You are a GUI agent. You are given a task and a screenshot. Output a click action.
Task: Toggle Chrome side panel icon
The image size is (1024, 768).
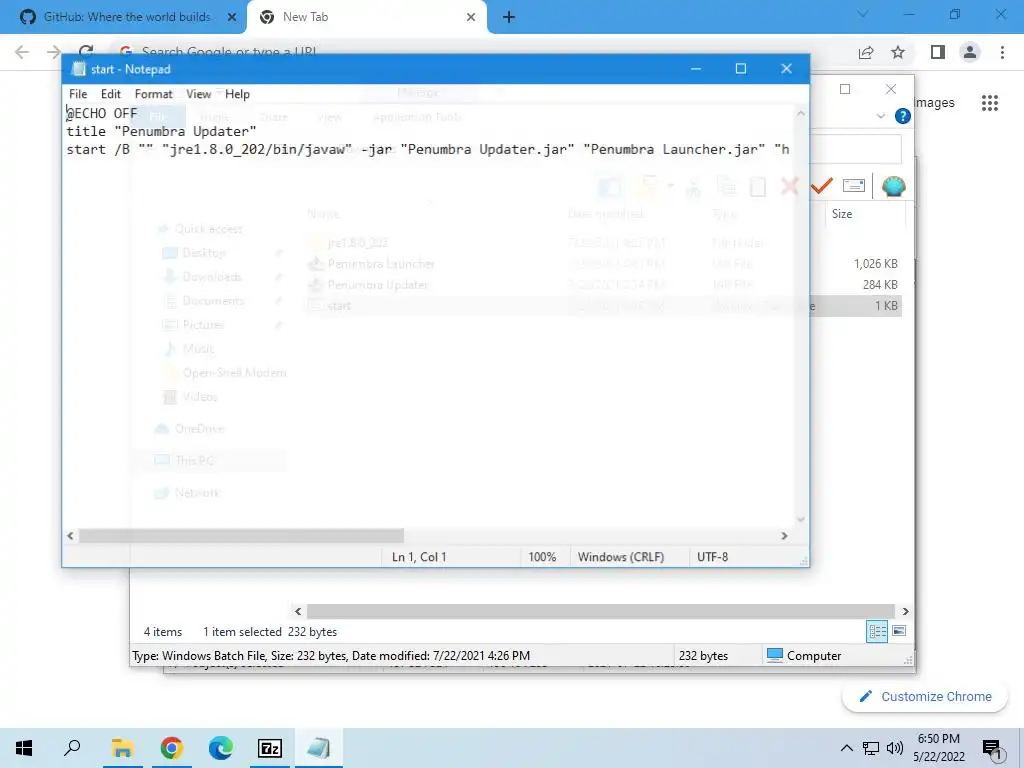click(x=938, y=52)
